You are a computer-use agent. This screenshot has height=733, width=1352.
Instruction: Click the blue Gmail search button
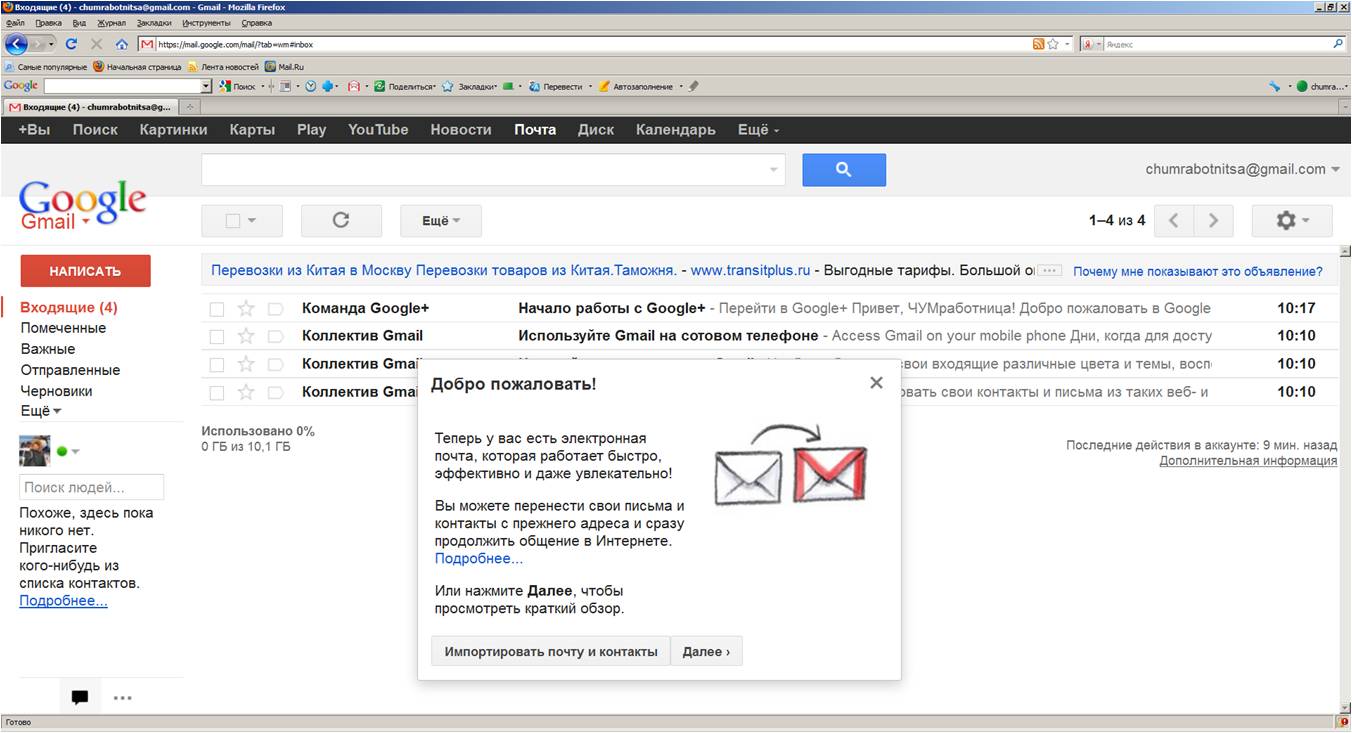tap(844, 170)
